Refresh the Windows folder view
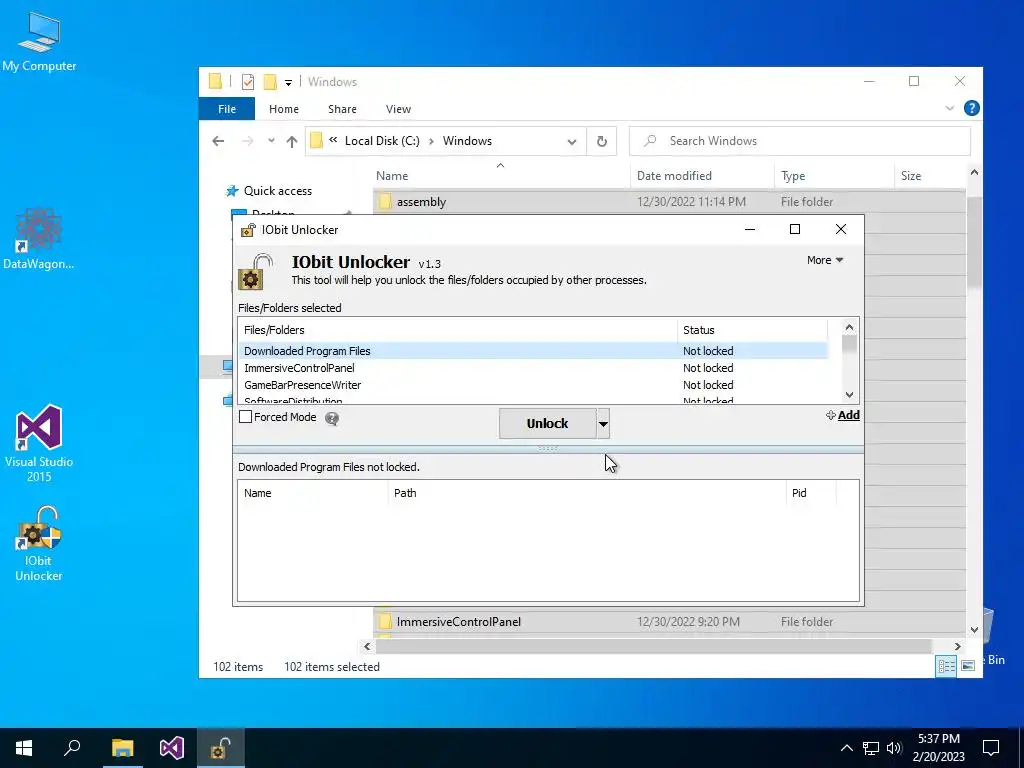1024x768 pixels. (601, 141)
